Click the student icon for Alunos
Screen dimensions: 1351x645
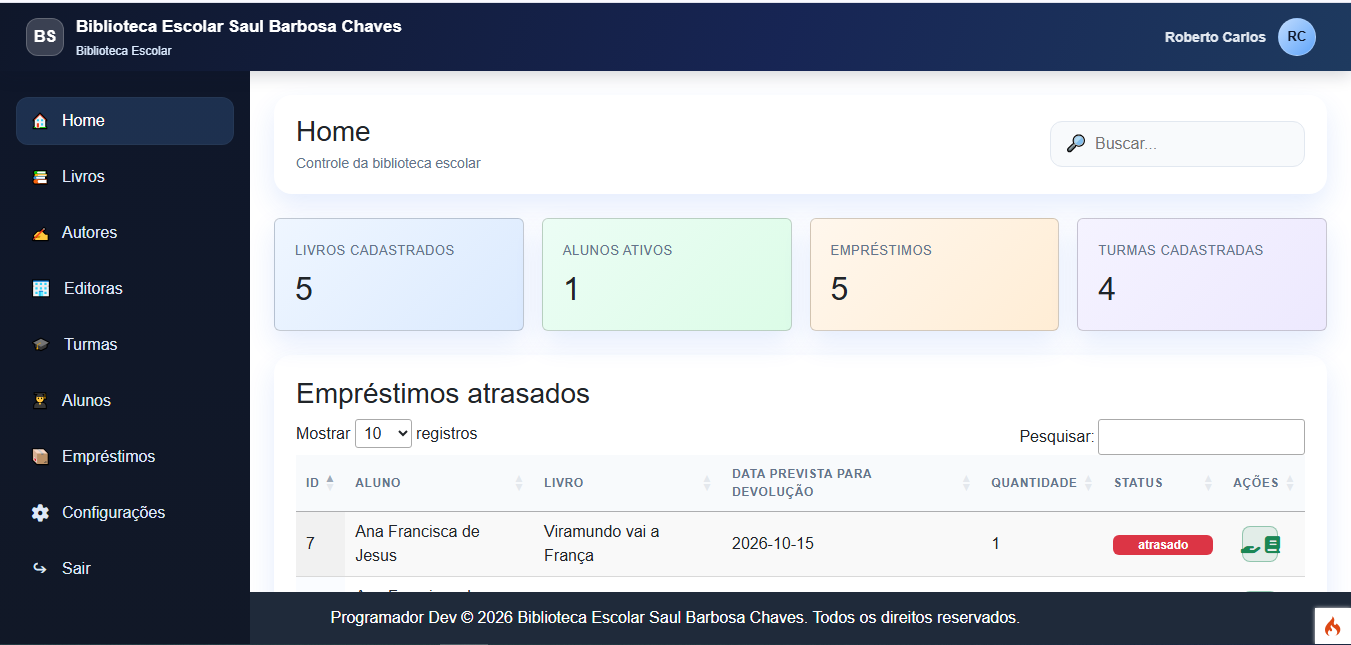tap(40, 401)
